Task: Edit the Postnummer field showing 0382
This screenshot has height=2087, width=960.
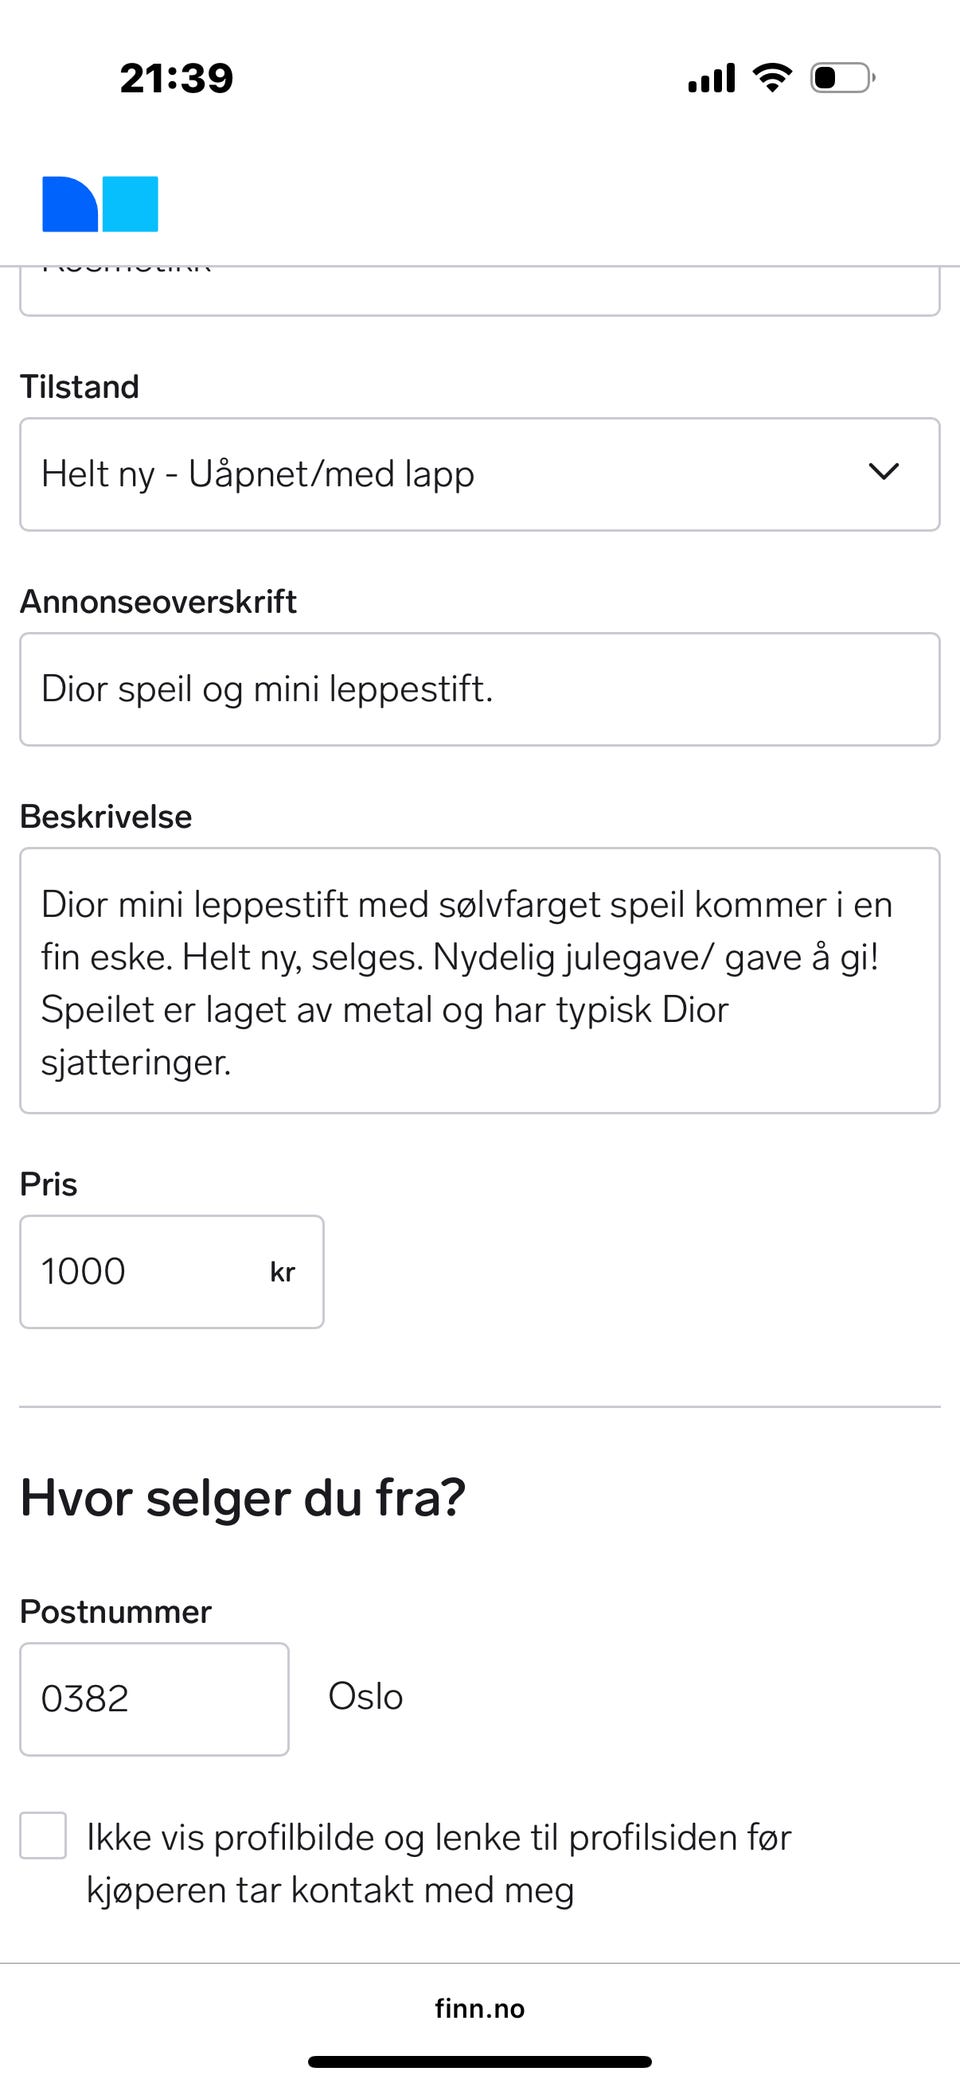Action: pos(154,1699)
